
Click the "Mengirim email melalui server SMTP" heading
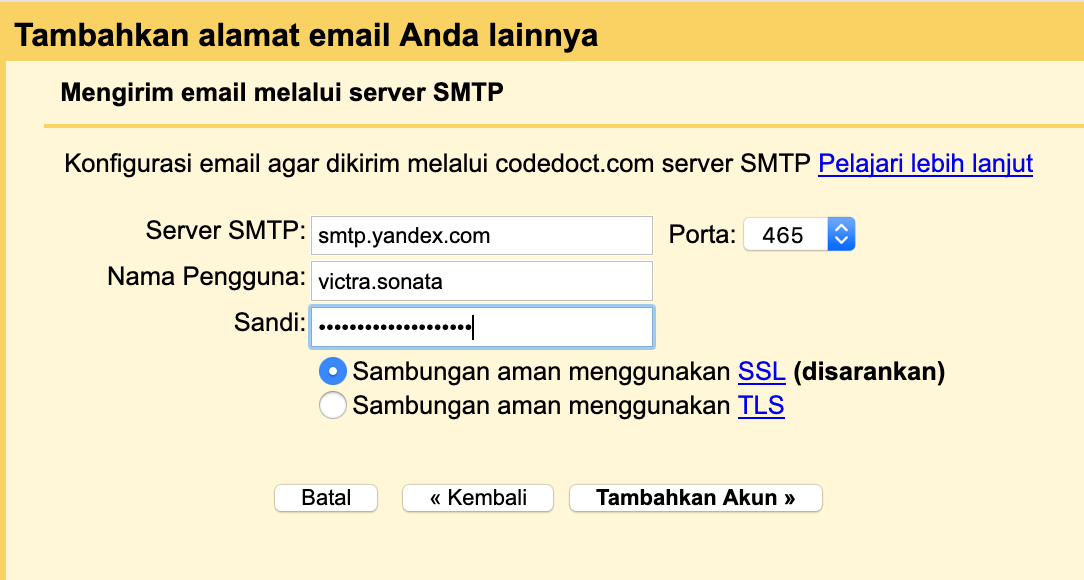tap(282, 93)
